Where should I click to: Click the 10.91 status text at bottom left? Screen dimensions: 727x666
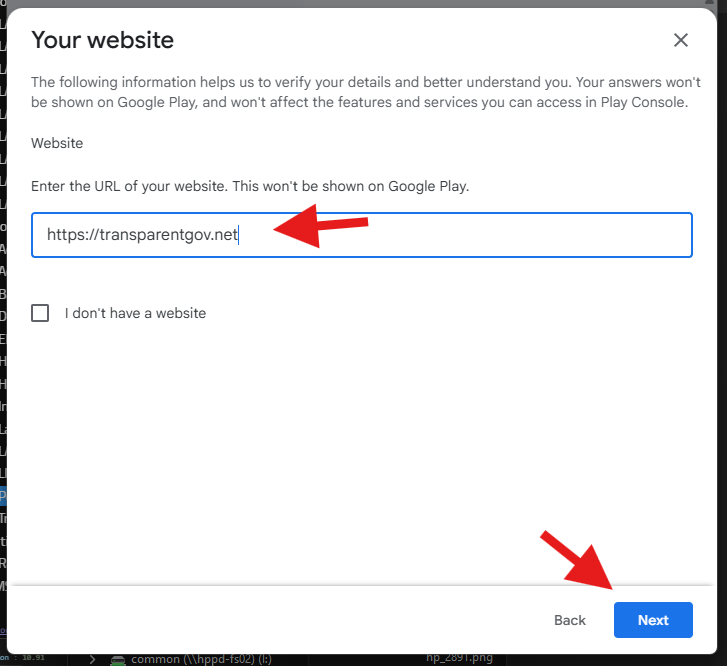[35, 657]
